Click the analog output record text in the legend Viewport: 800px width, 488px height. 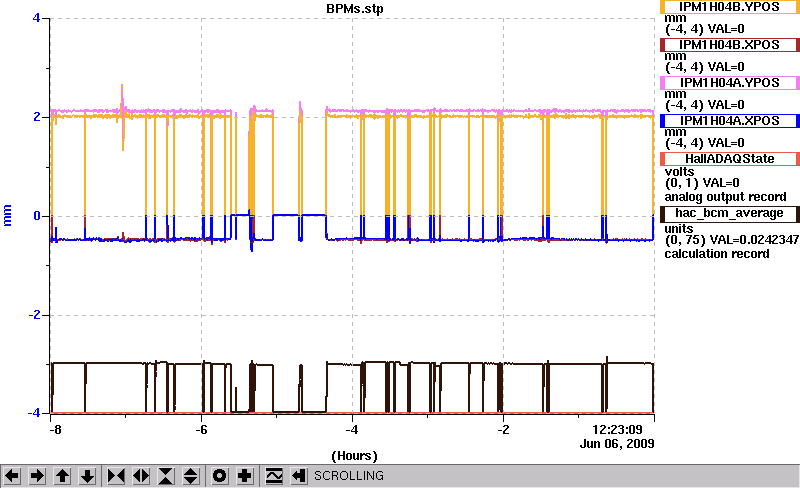click(x=725, y=197)
